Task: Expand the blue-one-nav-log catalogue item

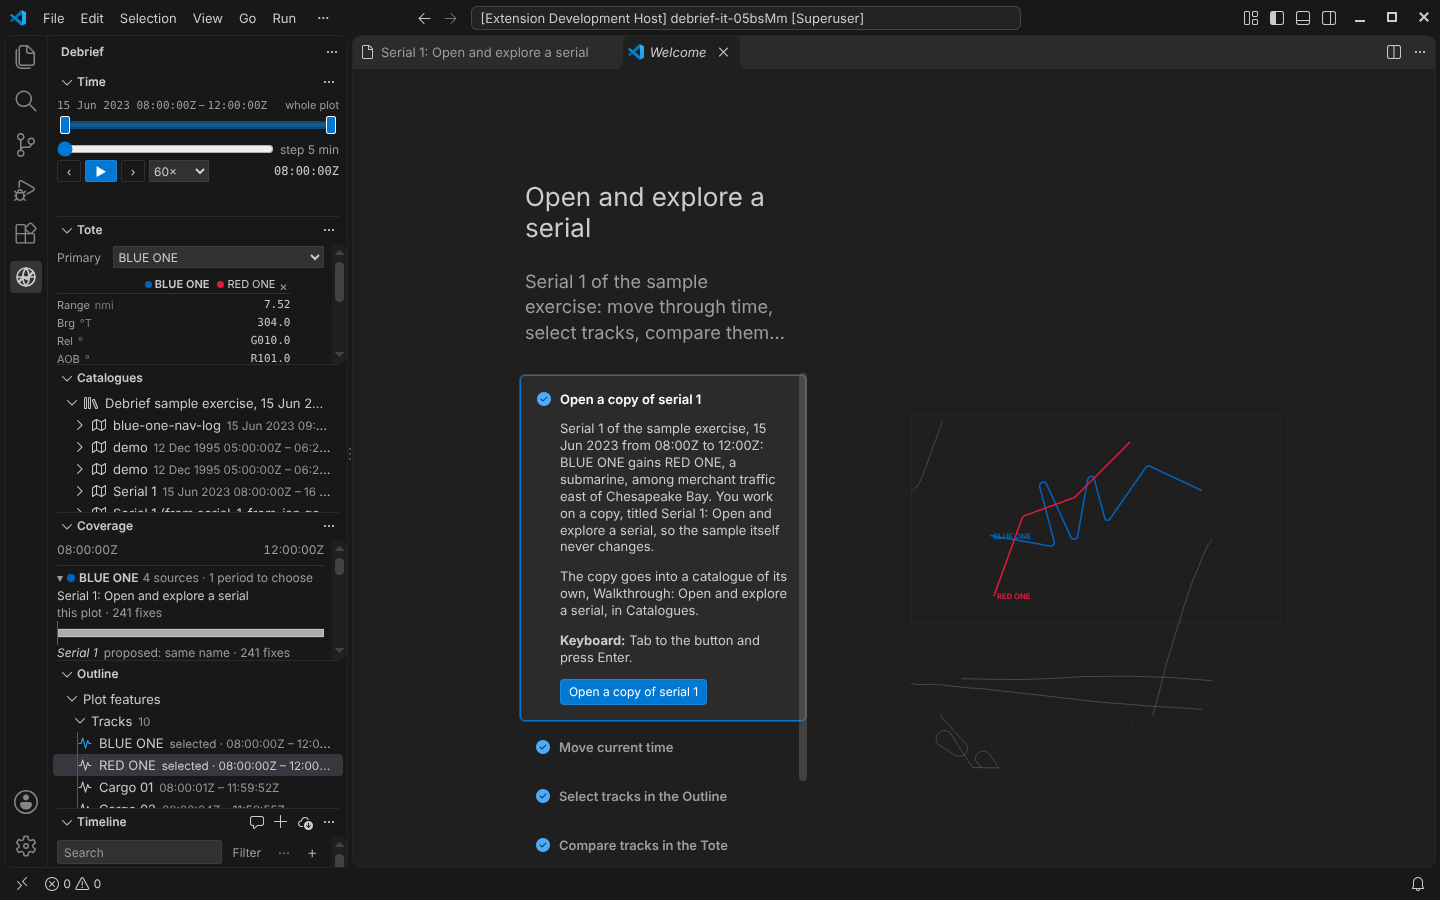Action: [80, 425]
